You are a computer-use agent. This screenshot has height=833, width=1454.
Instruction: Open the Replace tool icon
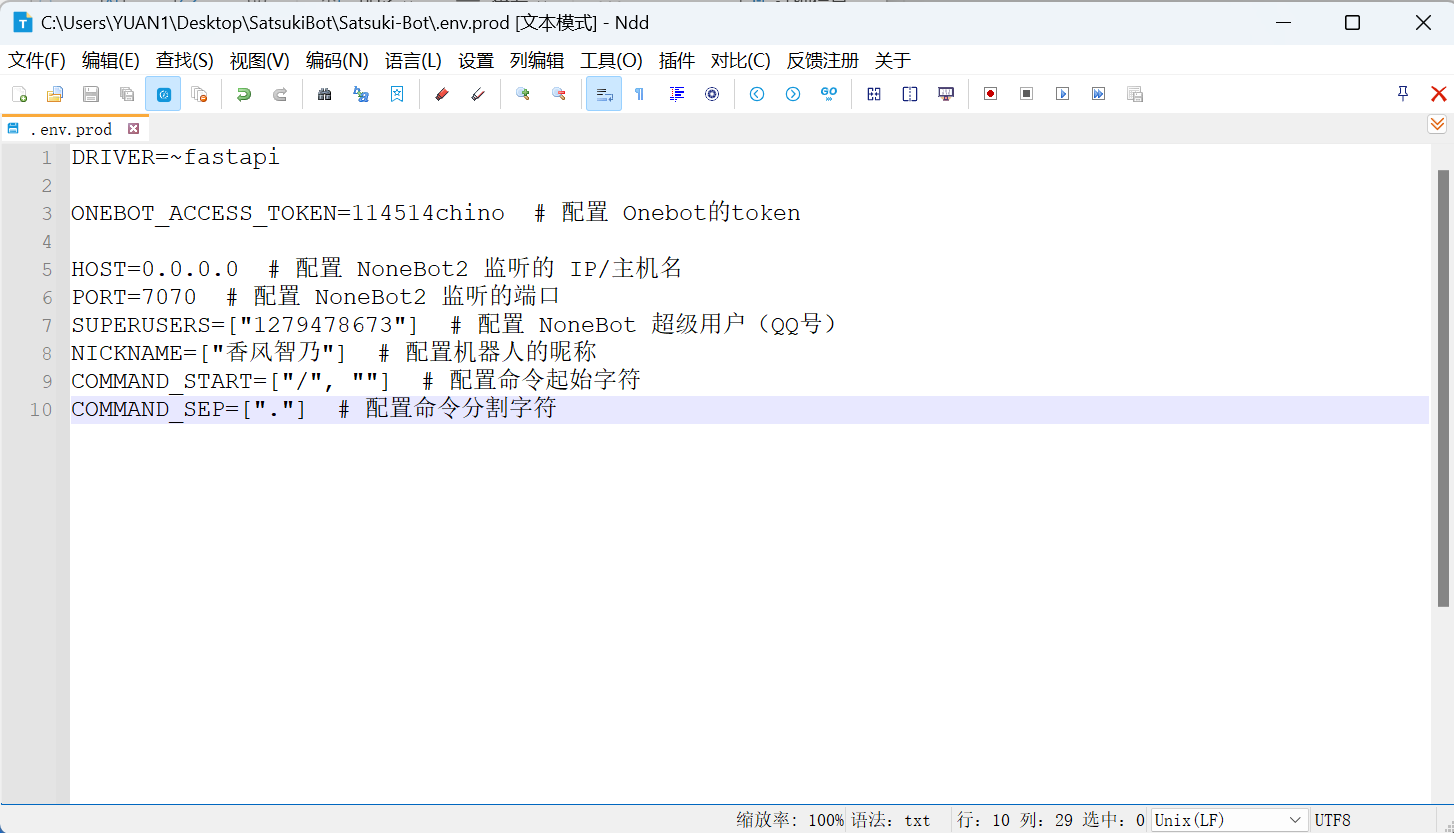pyautogui.click(x=361, y=94)
